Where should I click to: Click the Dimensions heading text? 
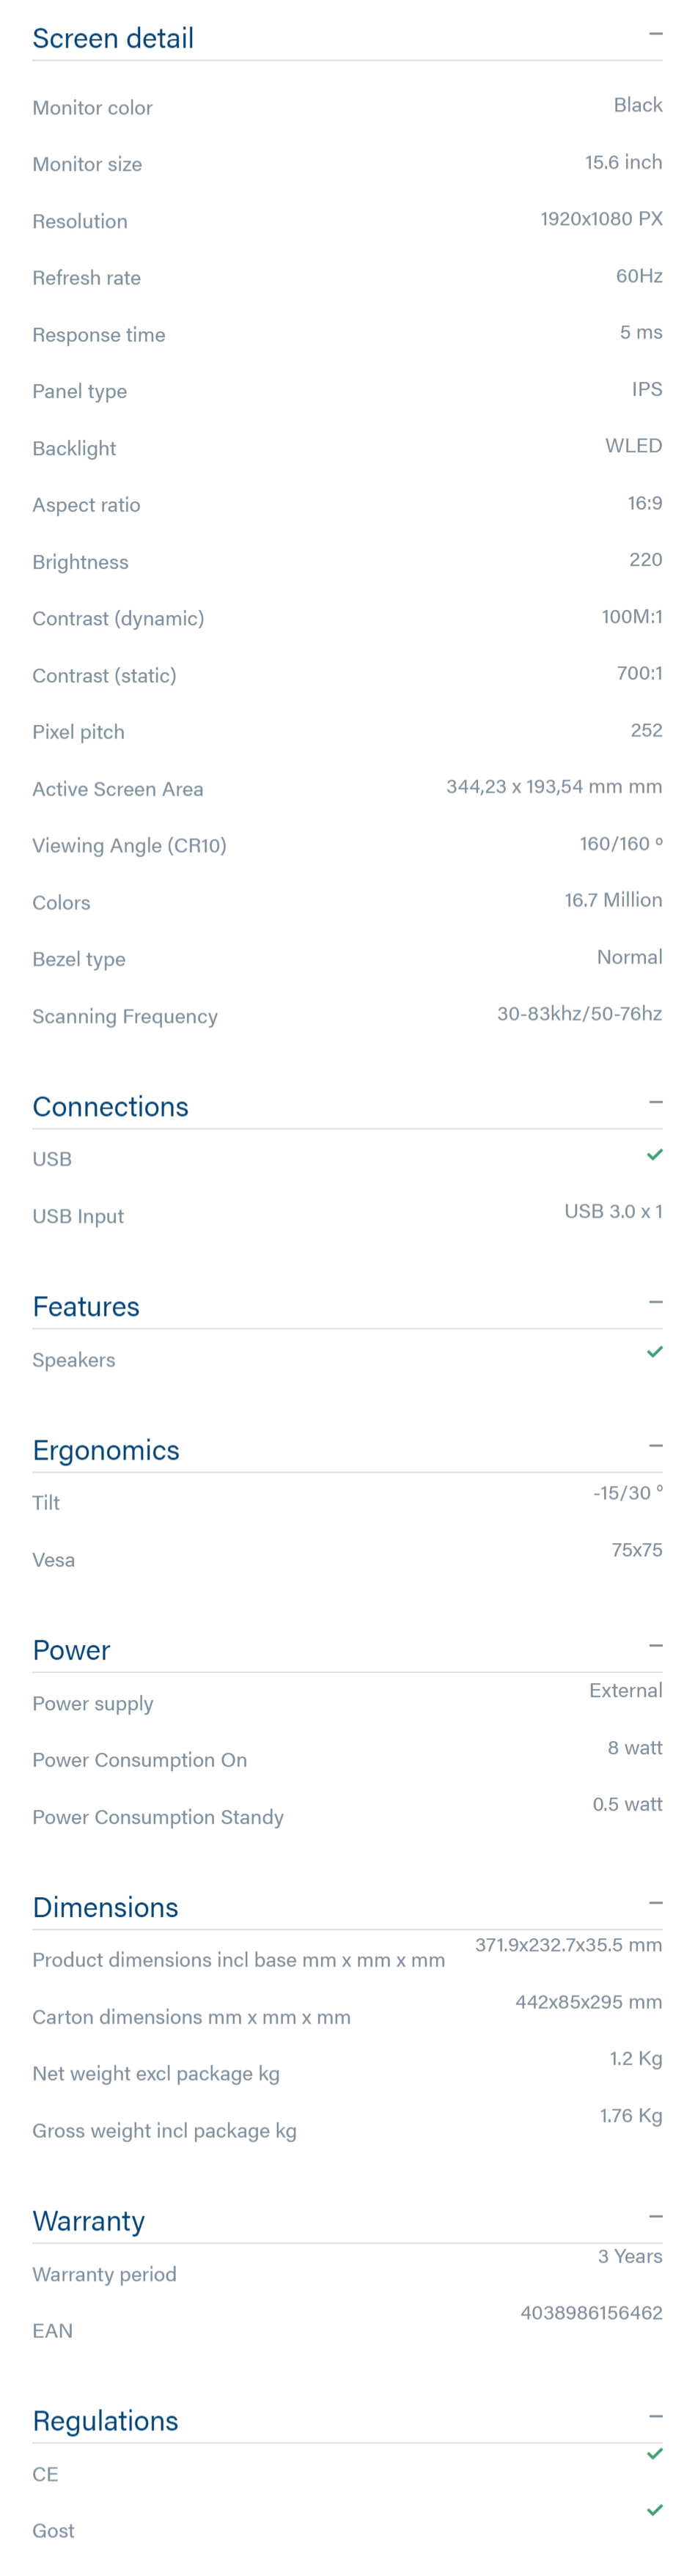[x=105, y=1907]
